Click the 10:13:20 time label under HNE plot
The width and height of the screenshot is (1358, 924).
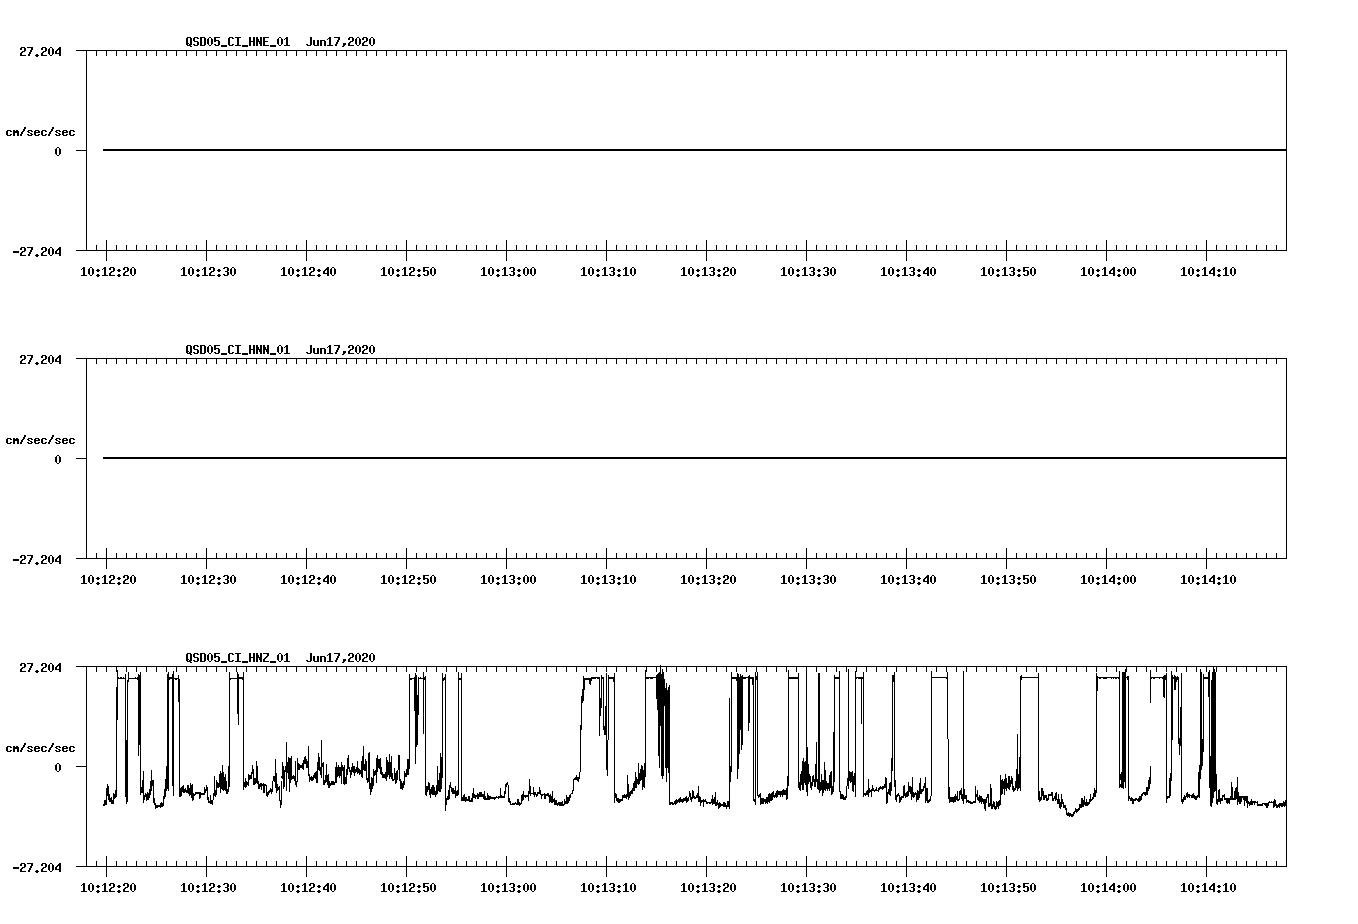tap(708, 272)
